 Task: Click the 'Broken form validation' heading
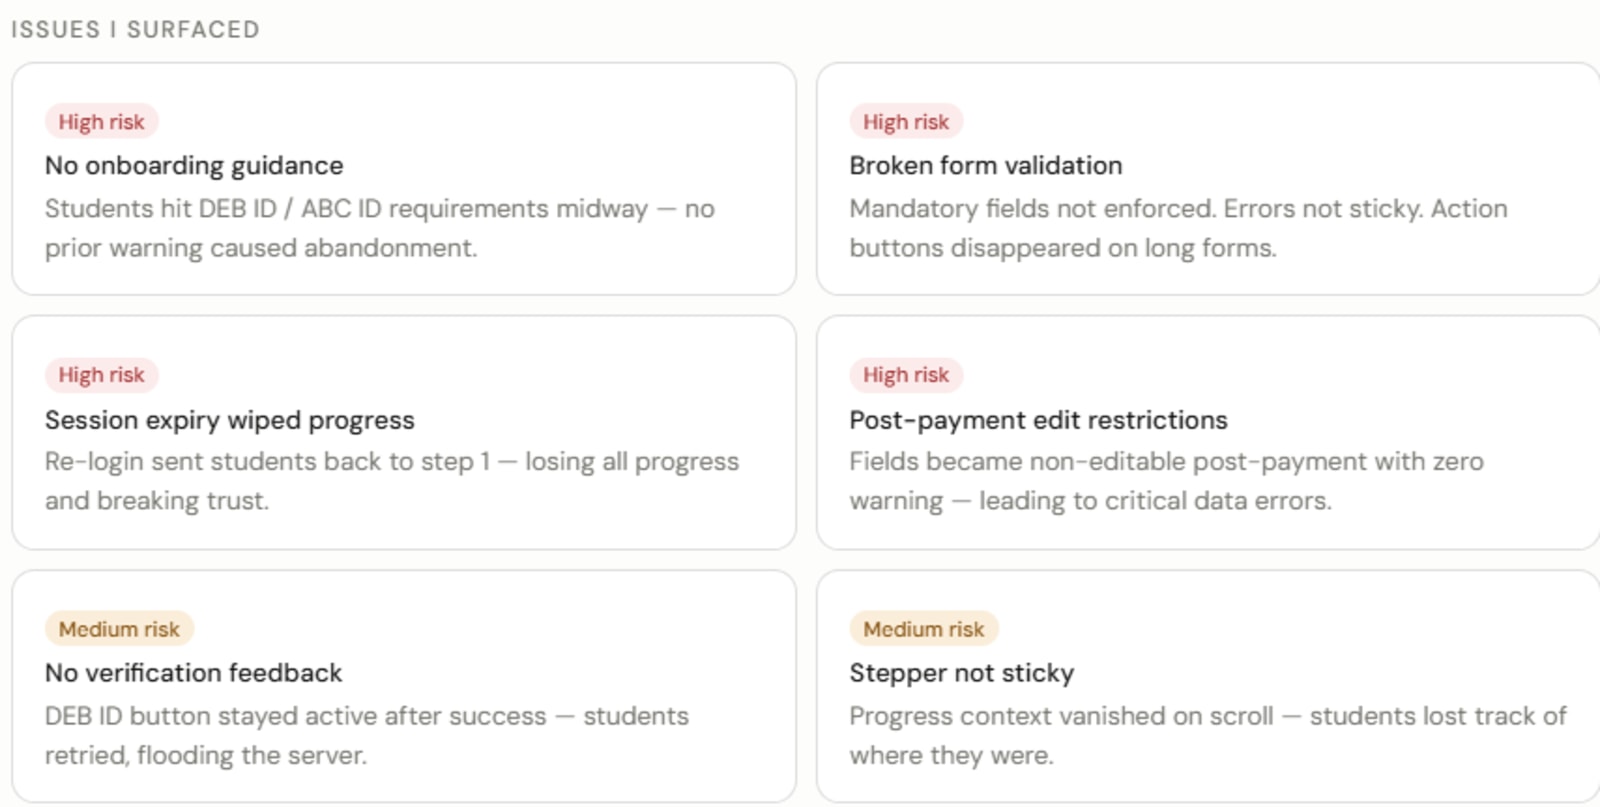(x=986, y=165)
